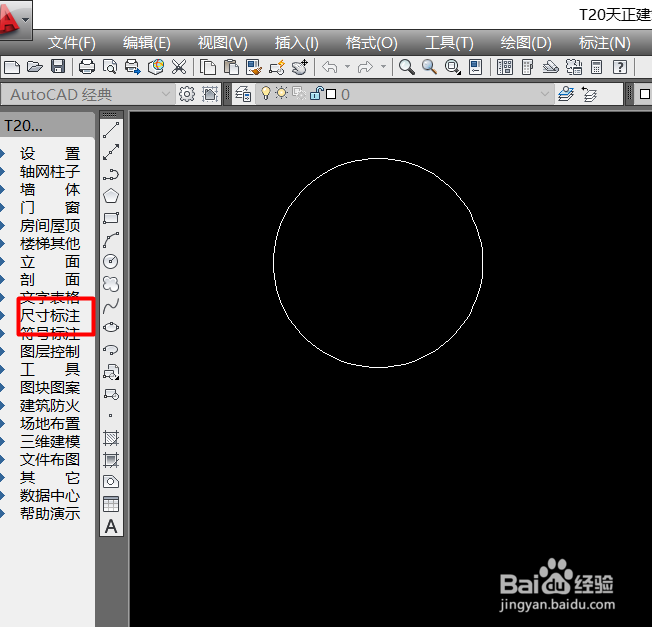This screenshot has height=627, width=652.
Task: Click Make Object's Layer Current icon
Action: click(x=566, y=94)
